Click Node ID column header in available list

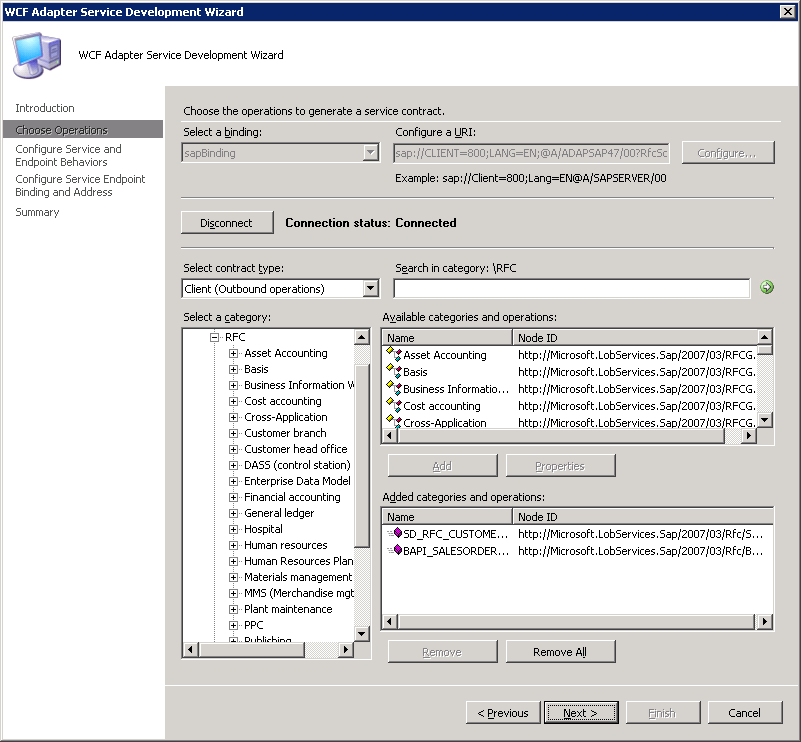tap(635, 338)
